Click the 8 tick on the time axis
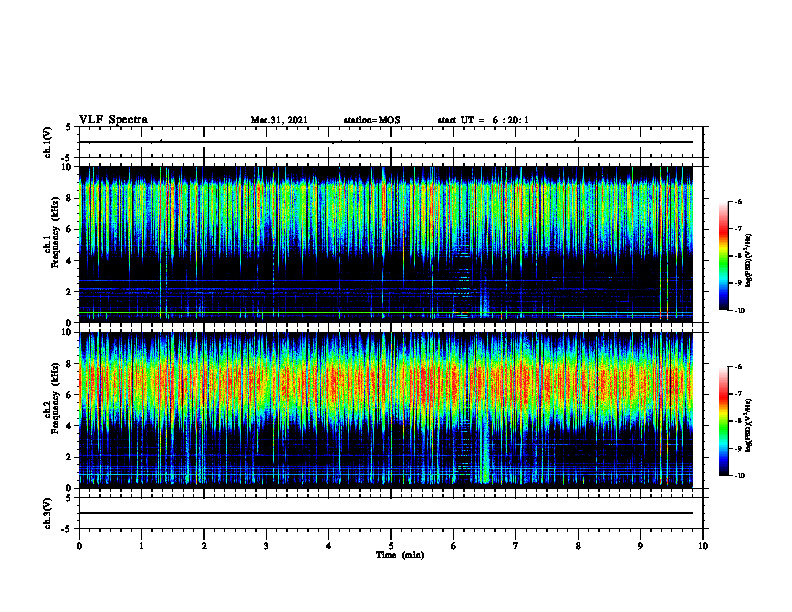Image resolution: width=792 pixels, height=612 pixels. (578, 546)
